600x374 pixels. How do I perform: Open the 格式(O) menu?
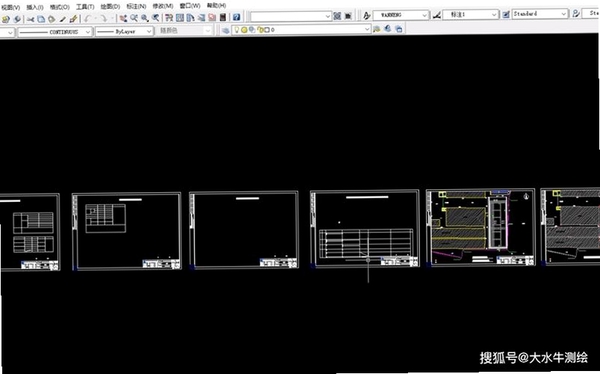pos(60,7)
